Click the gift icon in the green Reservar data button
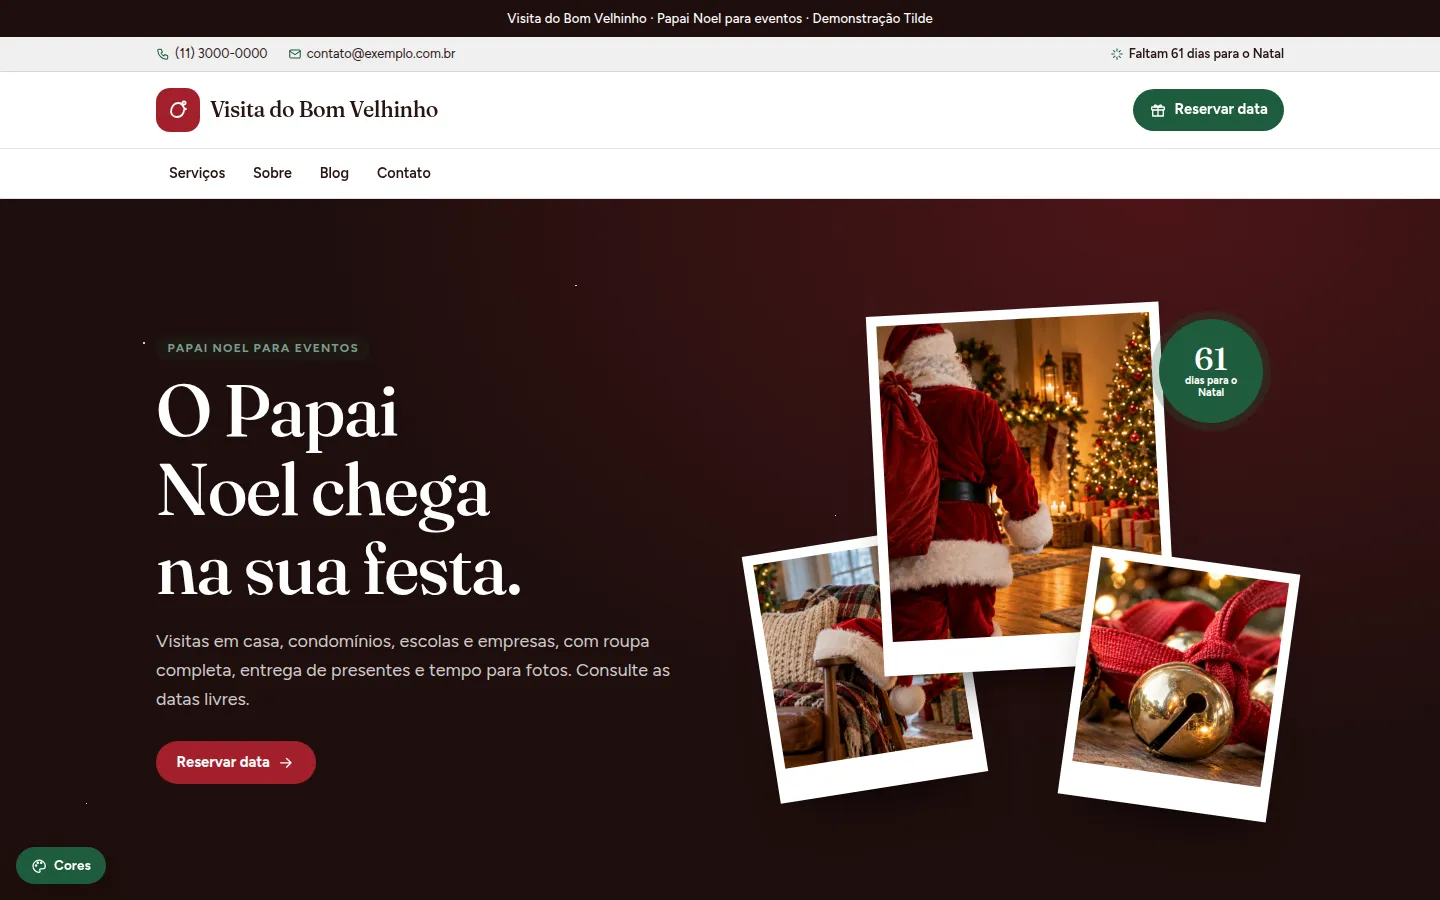Image resolution: width=1440 pixels, height=900 pixels. coord(1157,110)
